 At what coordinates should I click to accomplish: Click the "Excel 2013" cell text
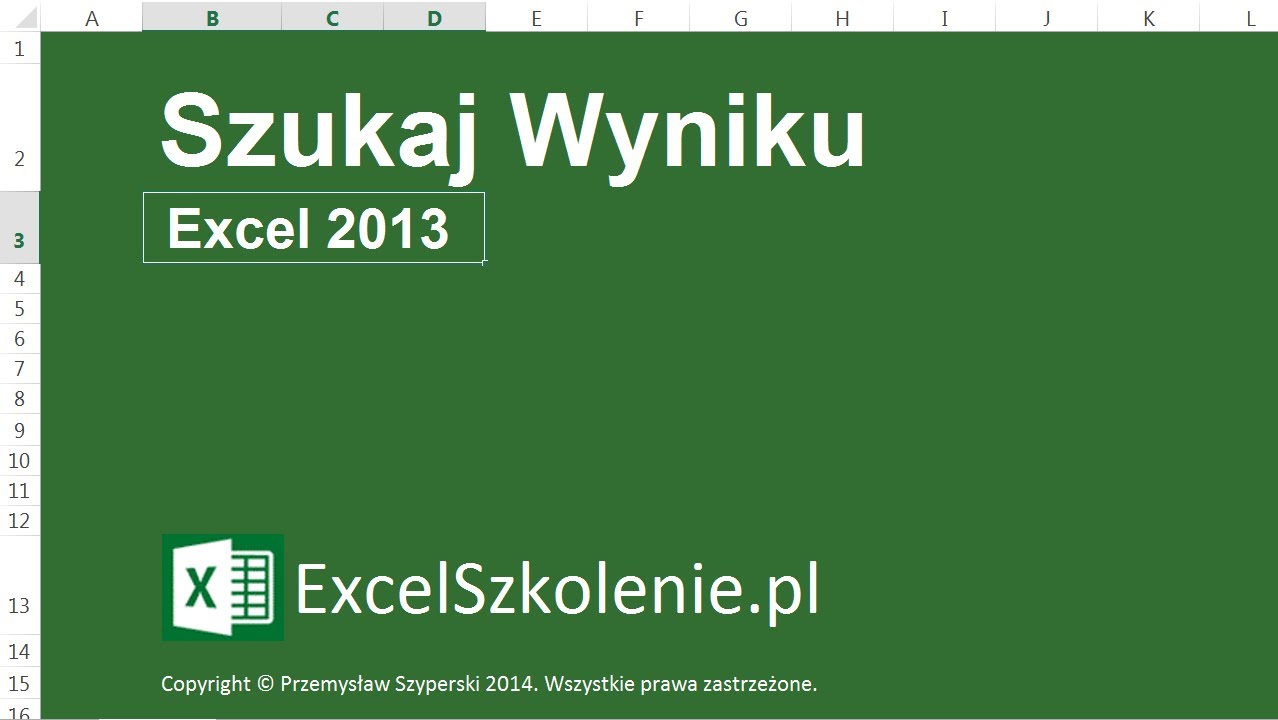[x=308, y=229]
